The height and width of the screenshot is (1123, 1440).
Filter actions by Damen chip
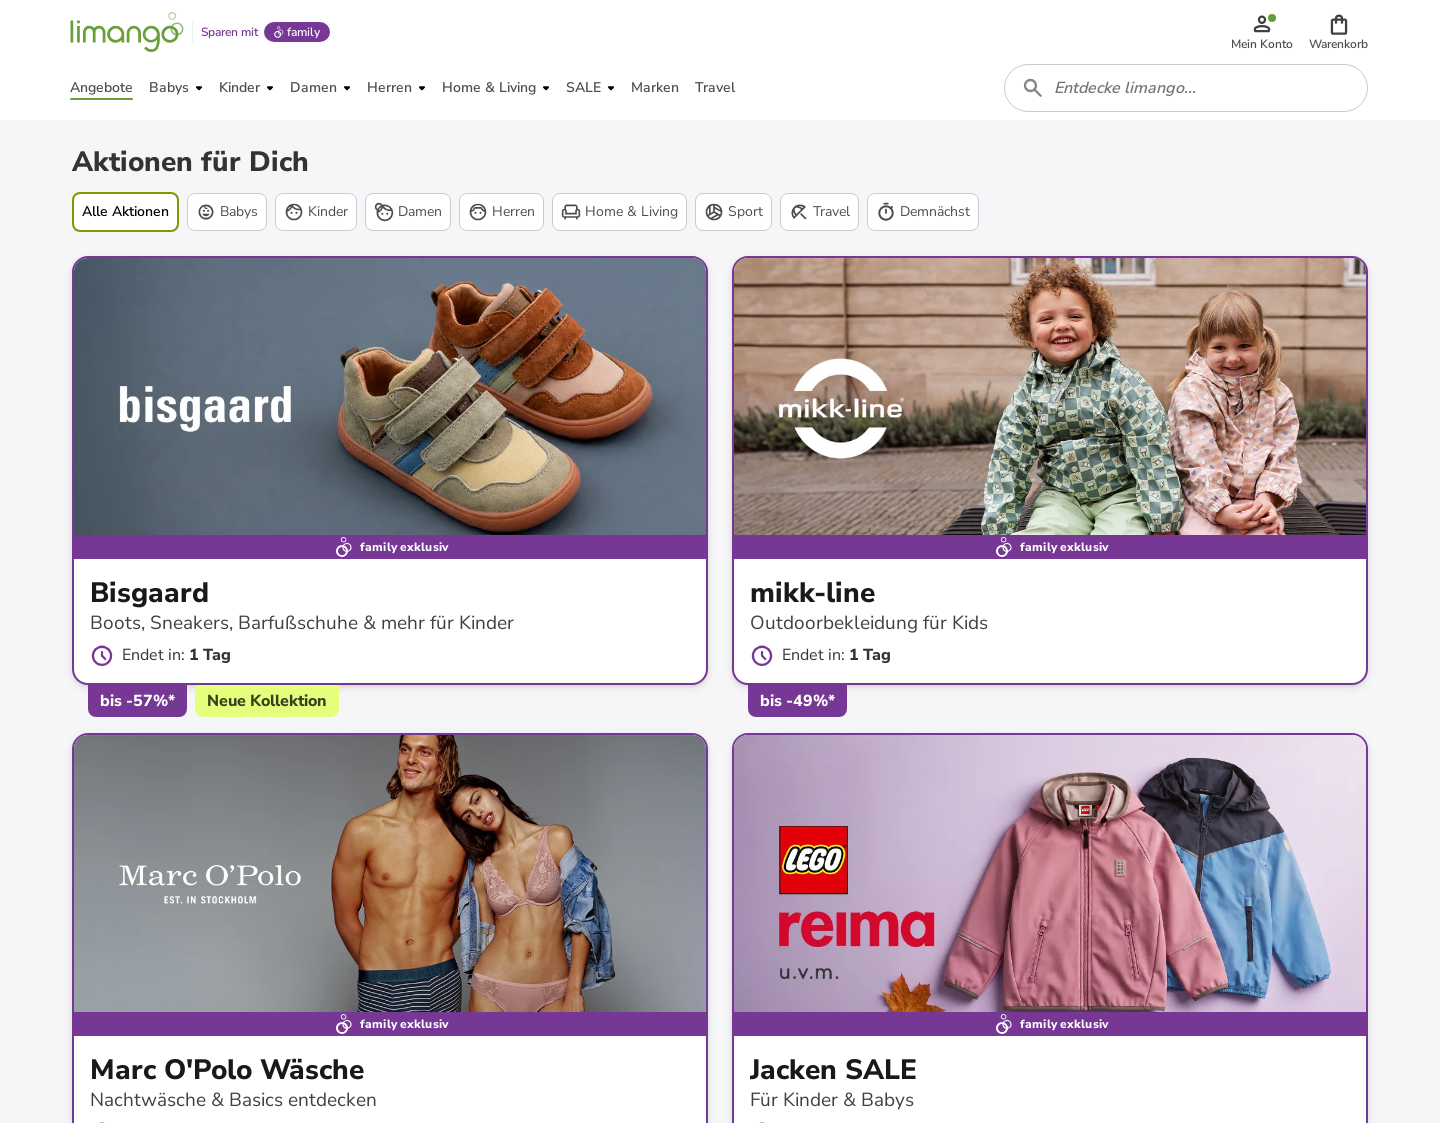point(408,212)
